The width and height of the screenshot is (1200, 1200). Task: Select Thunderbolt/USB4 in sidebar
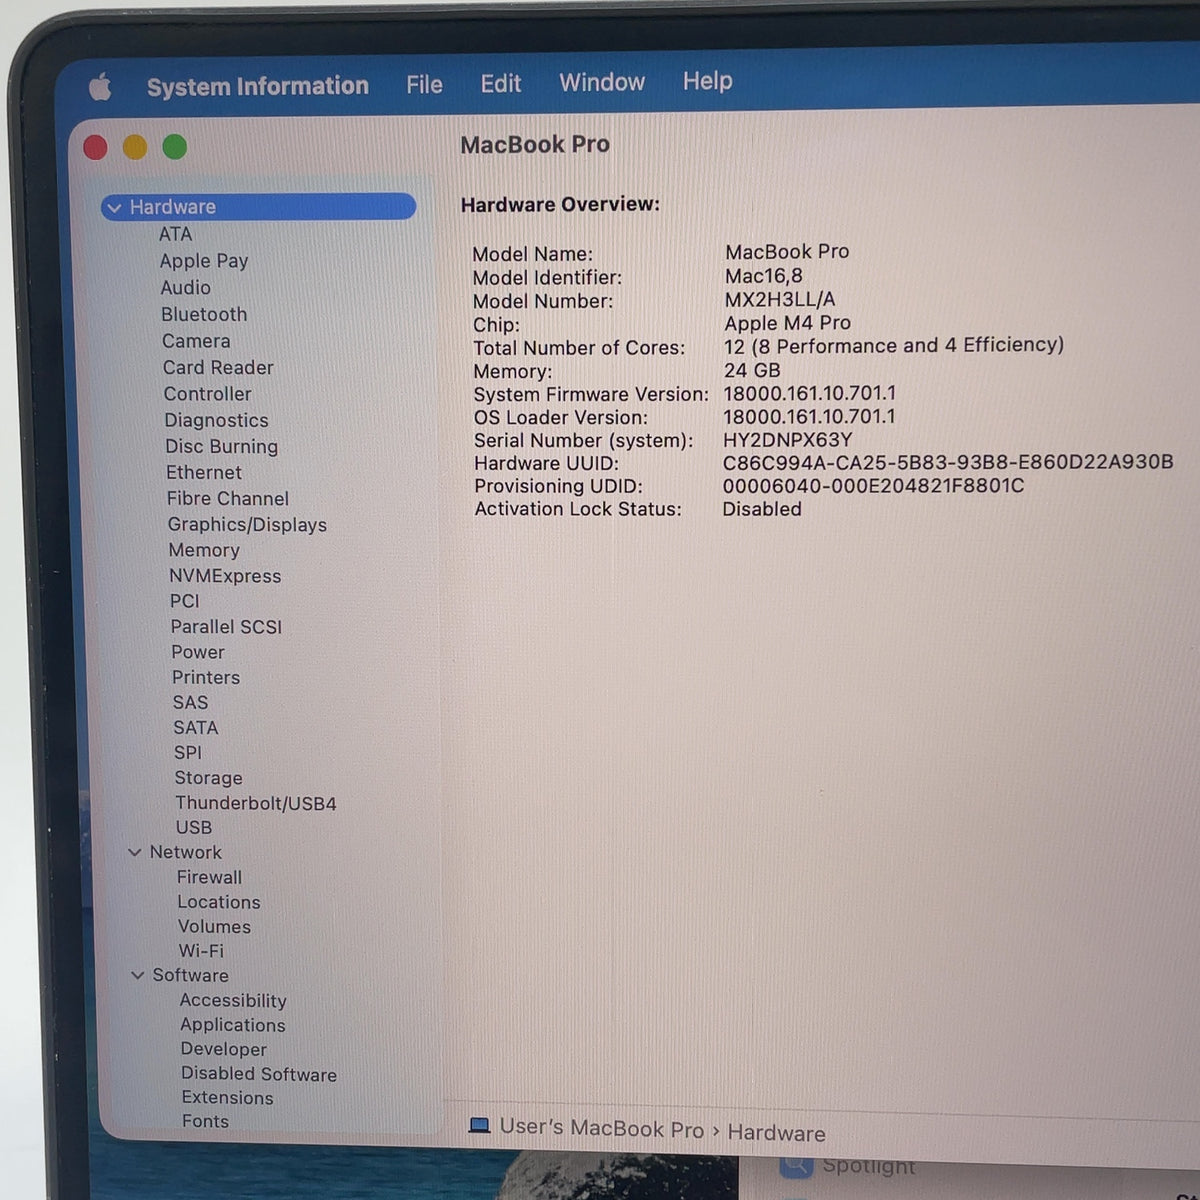point(256,803)
